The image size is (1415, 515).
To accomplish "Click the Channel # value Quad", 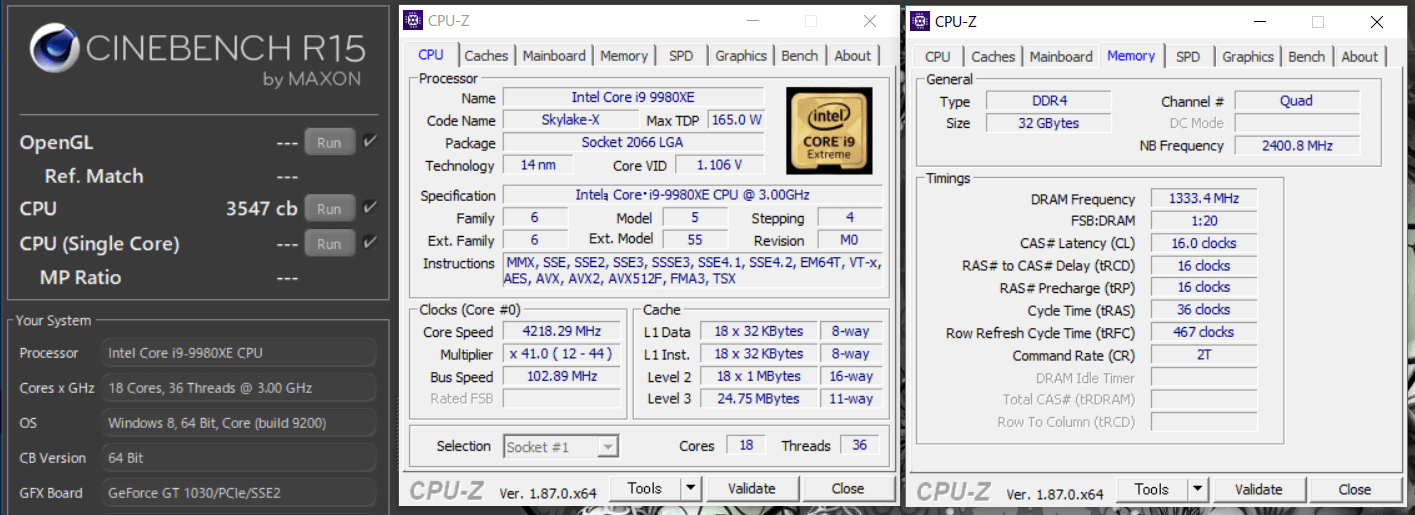I will (1296, 101).
